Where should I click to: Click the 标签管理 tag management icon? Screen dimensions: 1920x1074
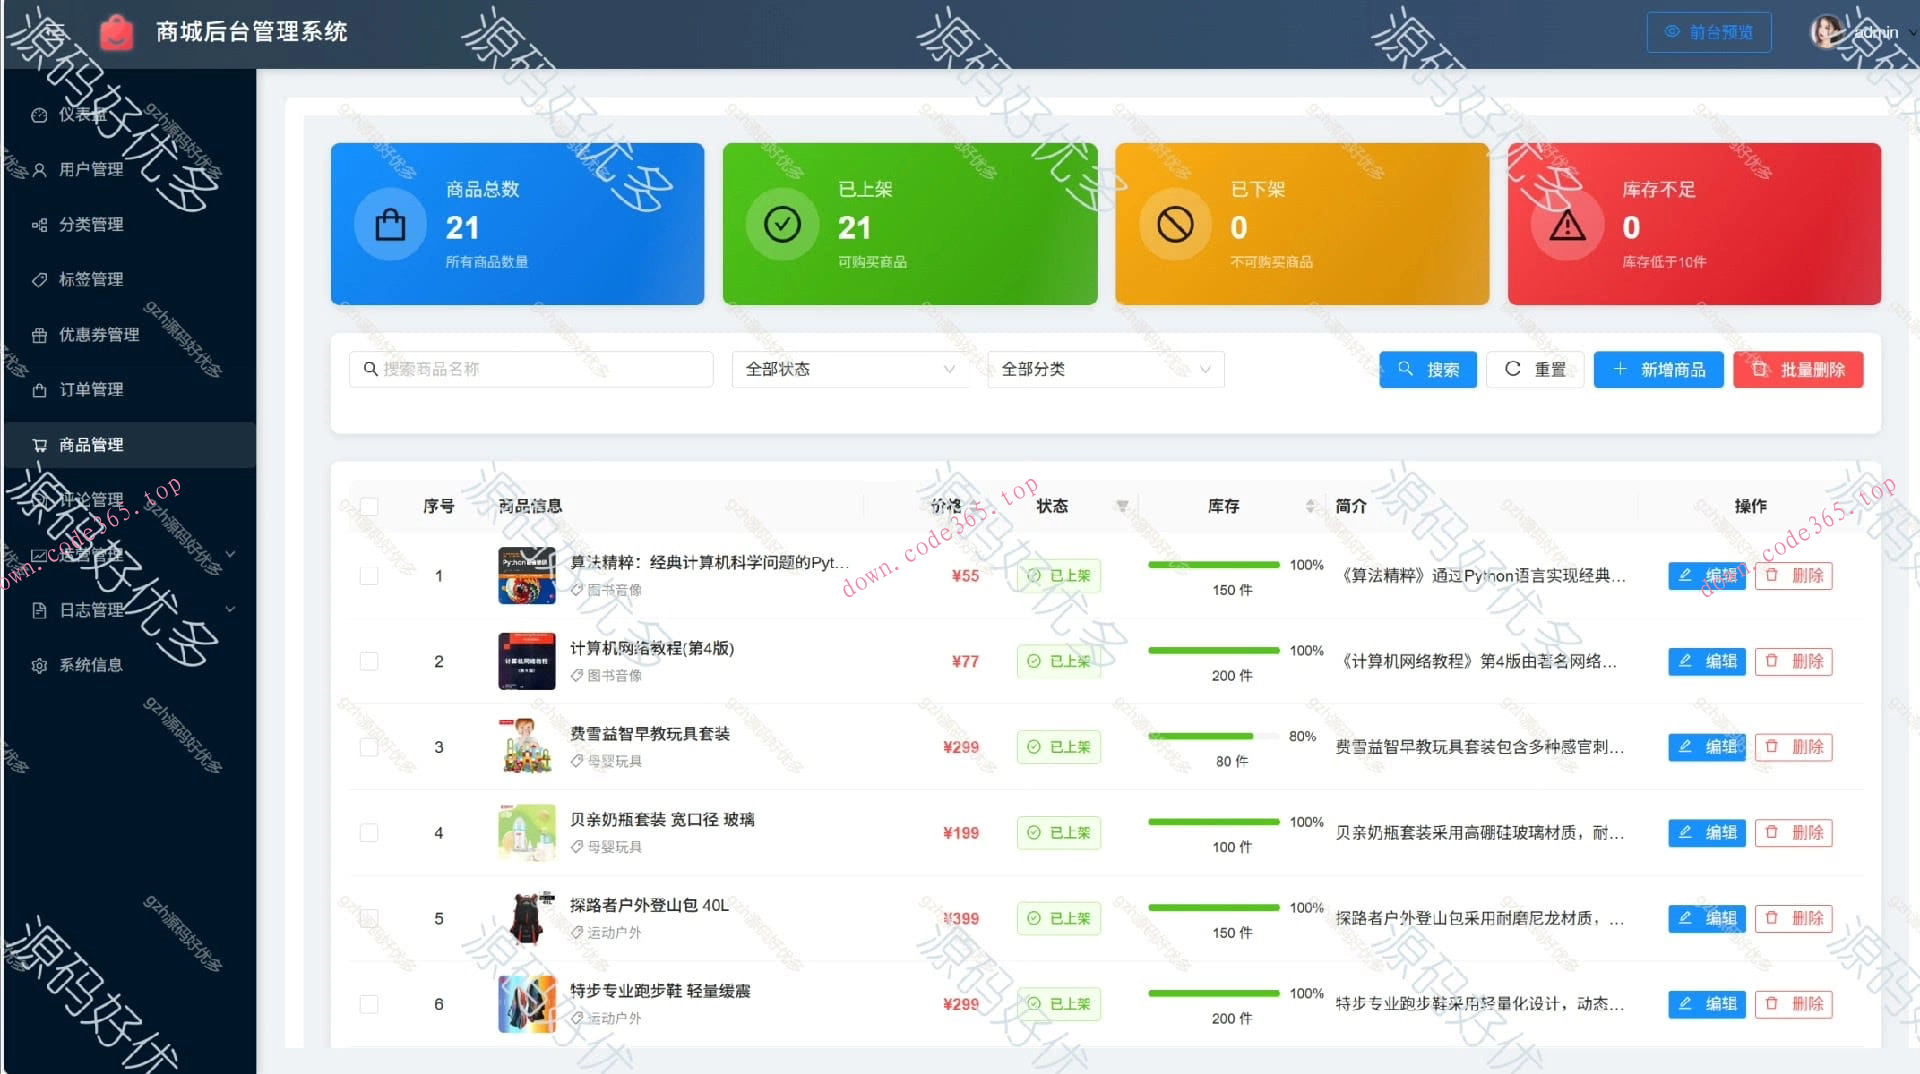point(38,279)
